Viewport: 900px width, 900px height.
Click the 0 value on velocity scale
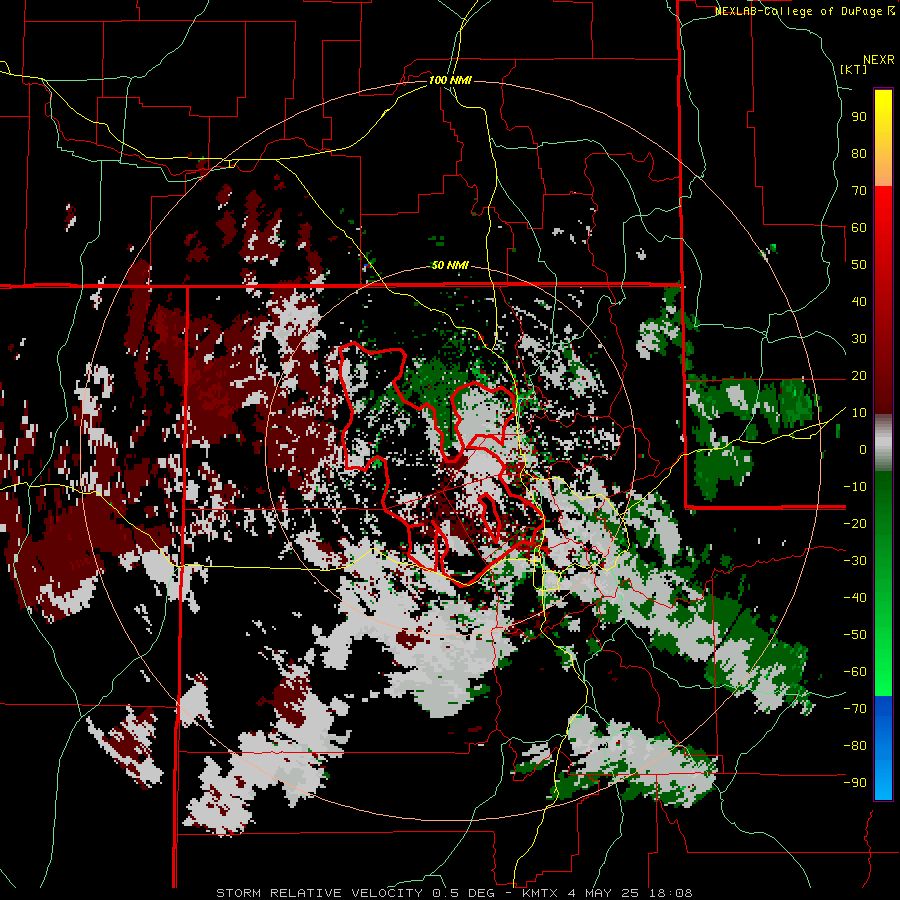863,450
